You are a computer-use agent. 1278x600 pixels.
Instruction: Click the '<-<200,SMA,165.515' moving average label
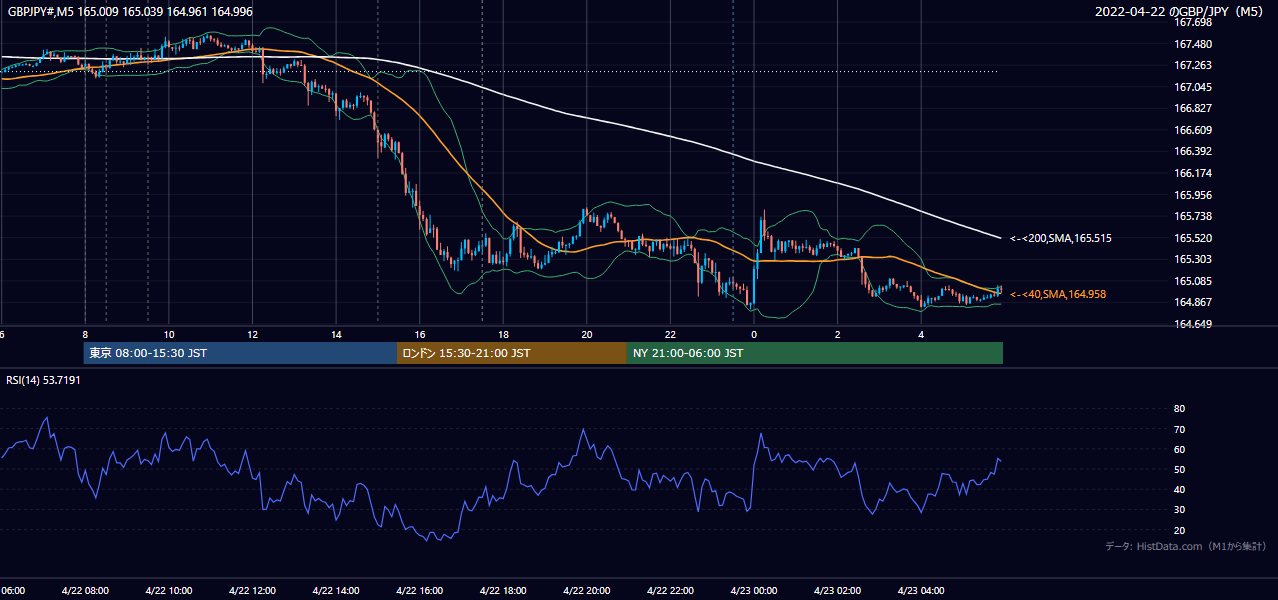point(1061,238)
